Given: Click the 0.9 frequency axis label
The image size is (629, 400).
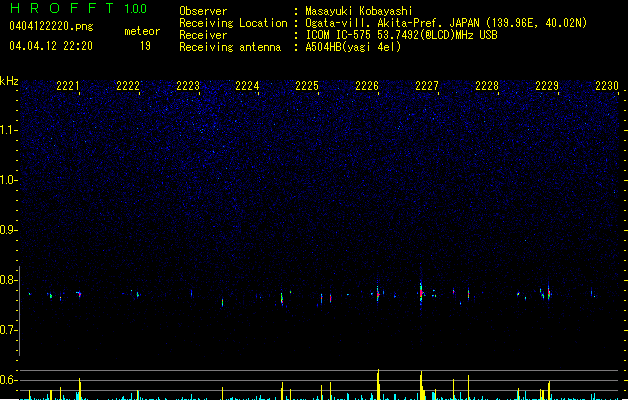Looking at the screenshot, I should pos(8,230).
